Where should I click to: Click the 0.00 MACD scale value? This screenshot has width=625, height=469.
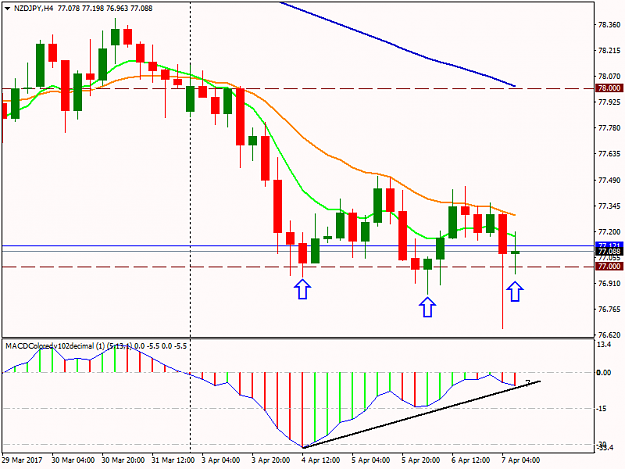click(603, 373)
